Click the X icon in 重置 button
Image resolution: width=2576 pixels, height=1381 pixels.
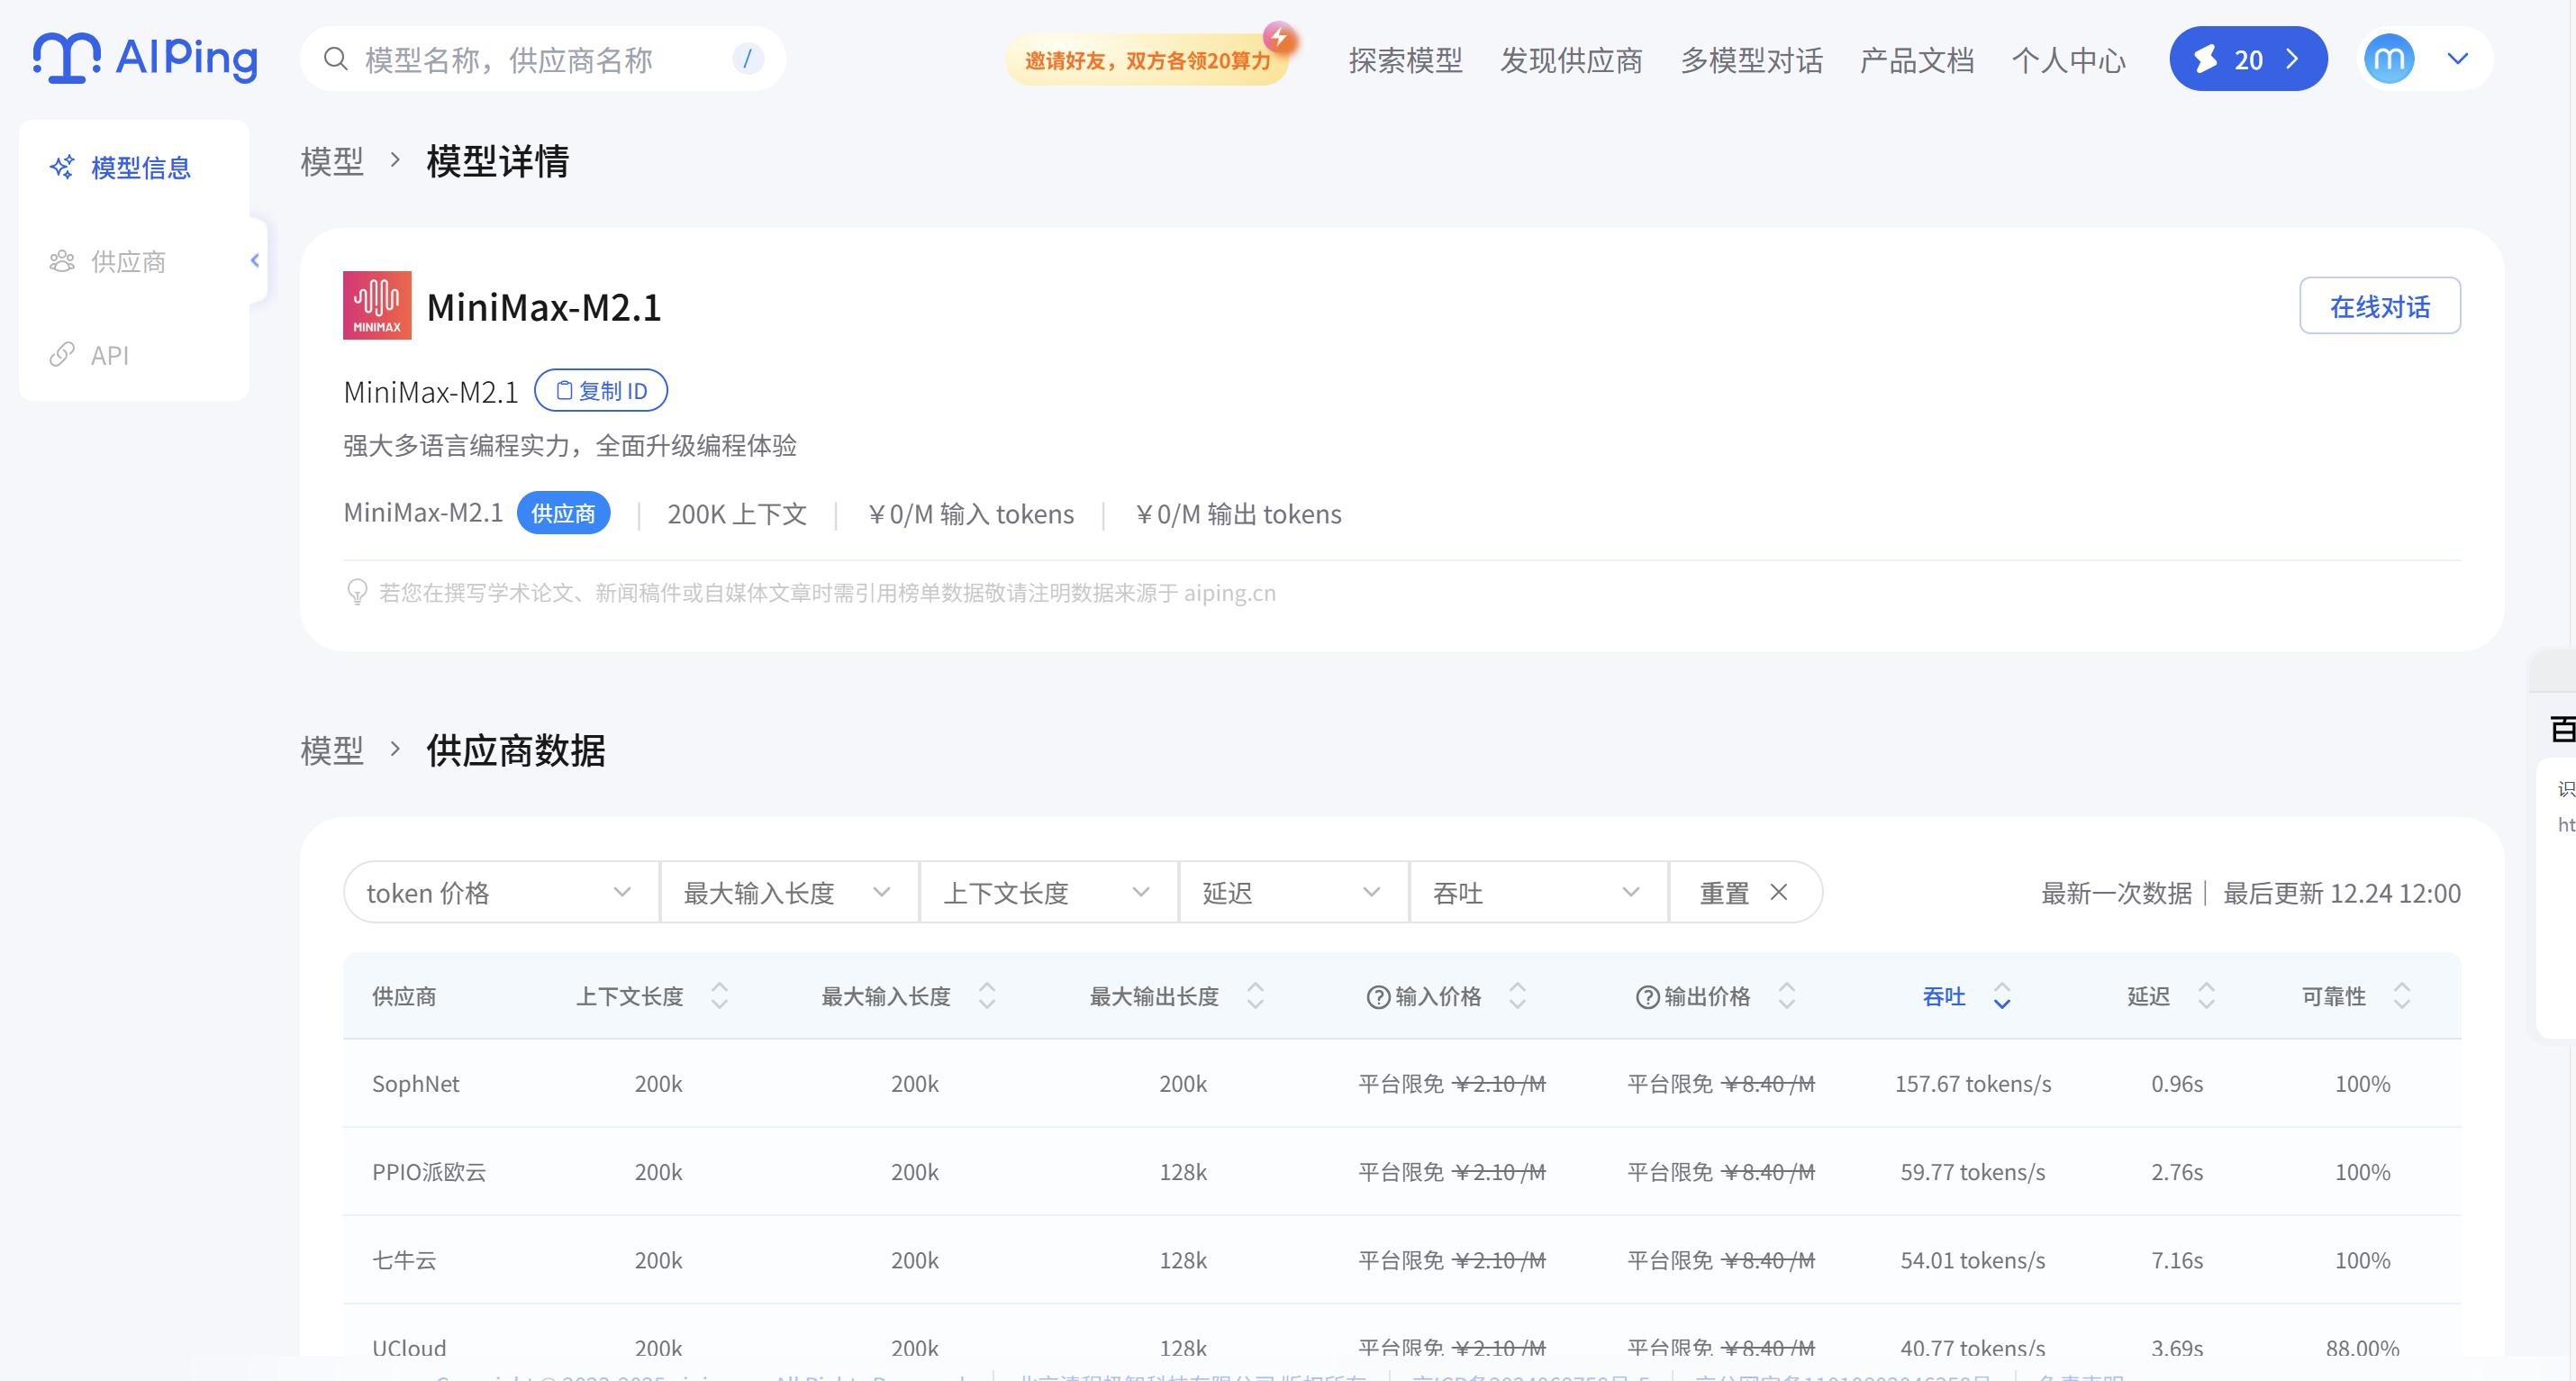coord(1778,892)
